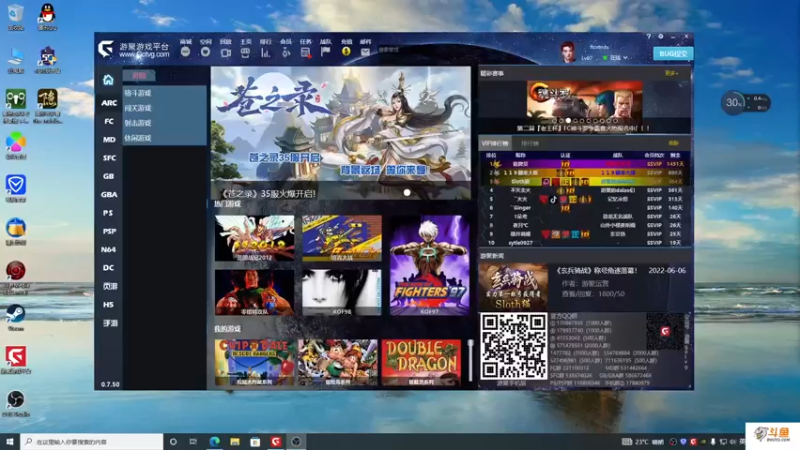Click the scrollbar in 我的游戏 section
Image resolution: width=800 pixels, height=450 pixels.
pyautogui.click(x=470, y=360)
